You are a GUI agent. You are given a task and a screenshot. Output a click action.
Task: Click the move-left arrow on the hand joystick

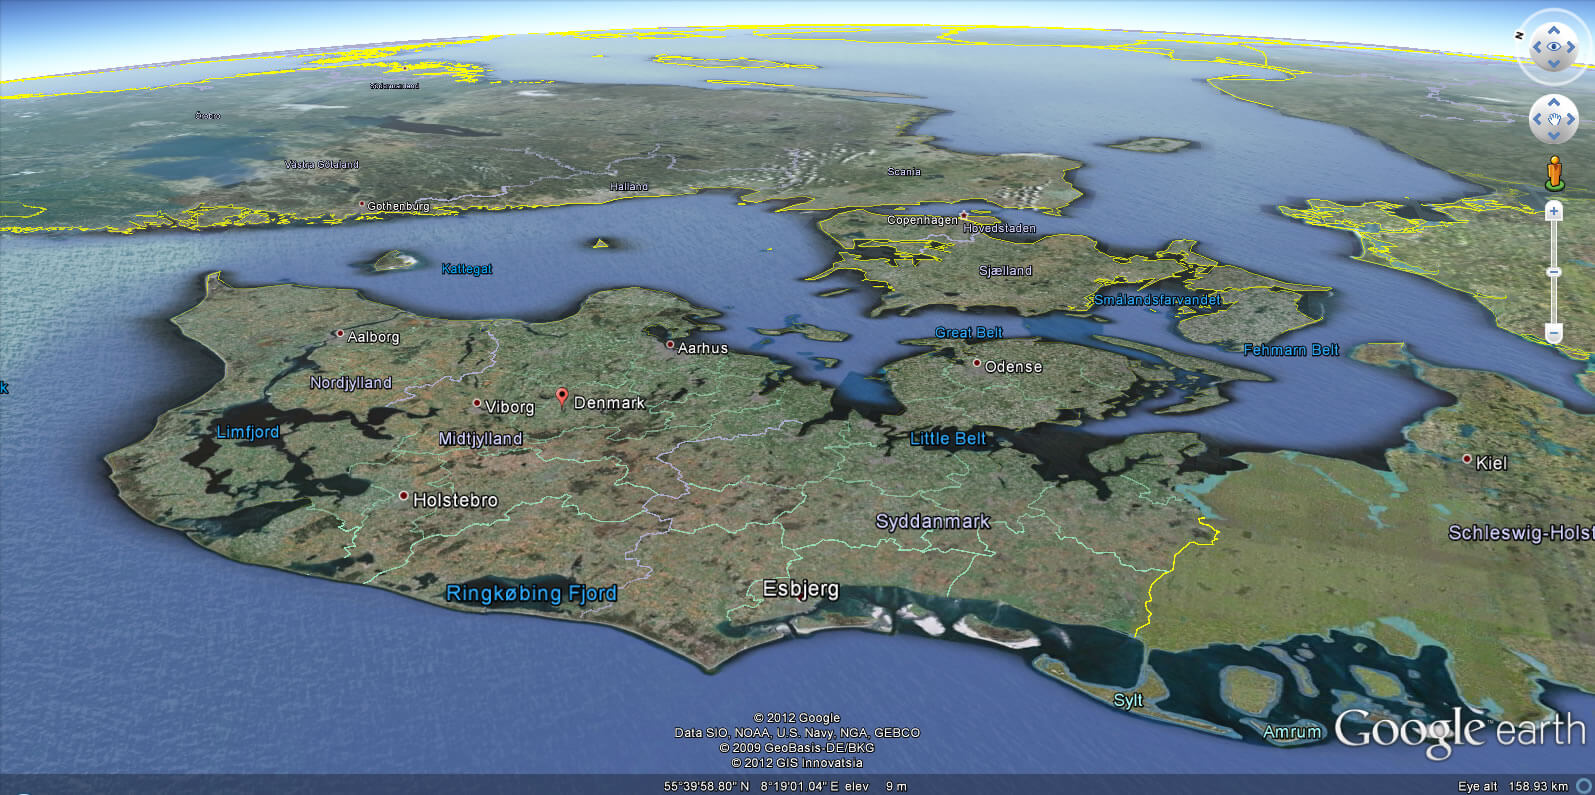(x=1537, y=120)
